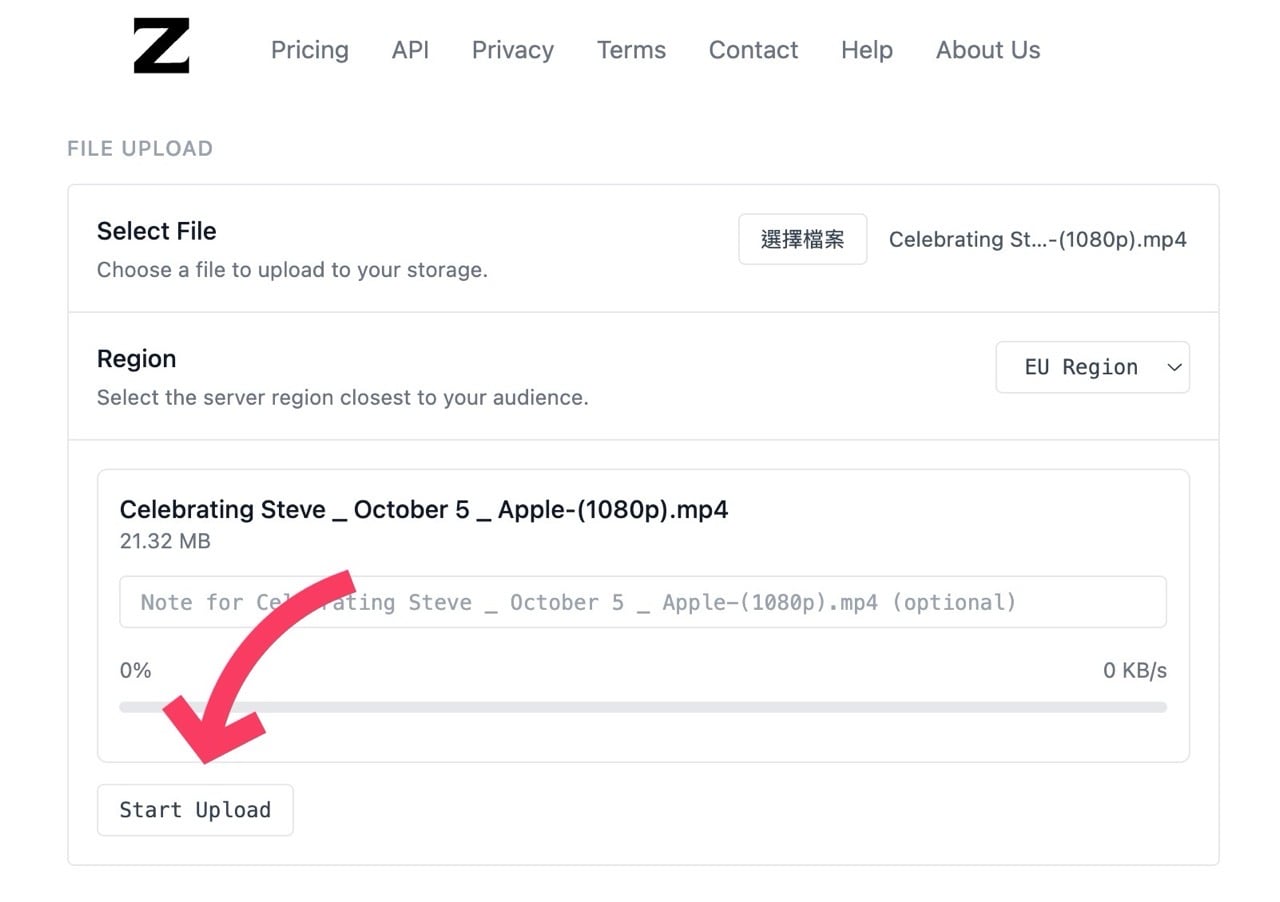Click the 0 KB/s upload speed label
The width and height of the screenshot is (1280, 902).
pos(1134,670)
